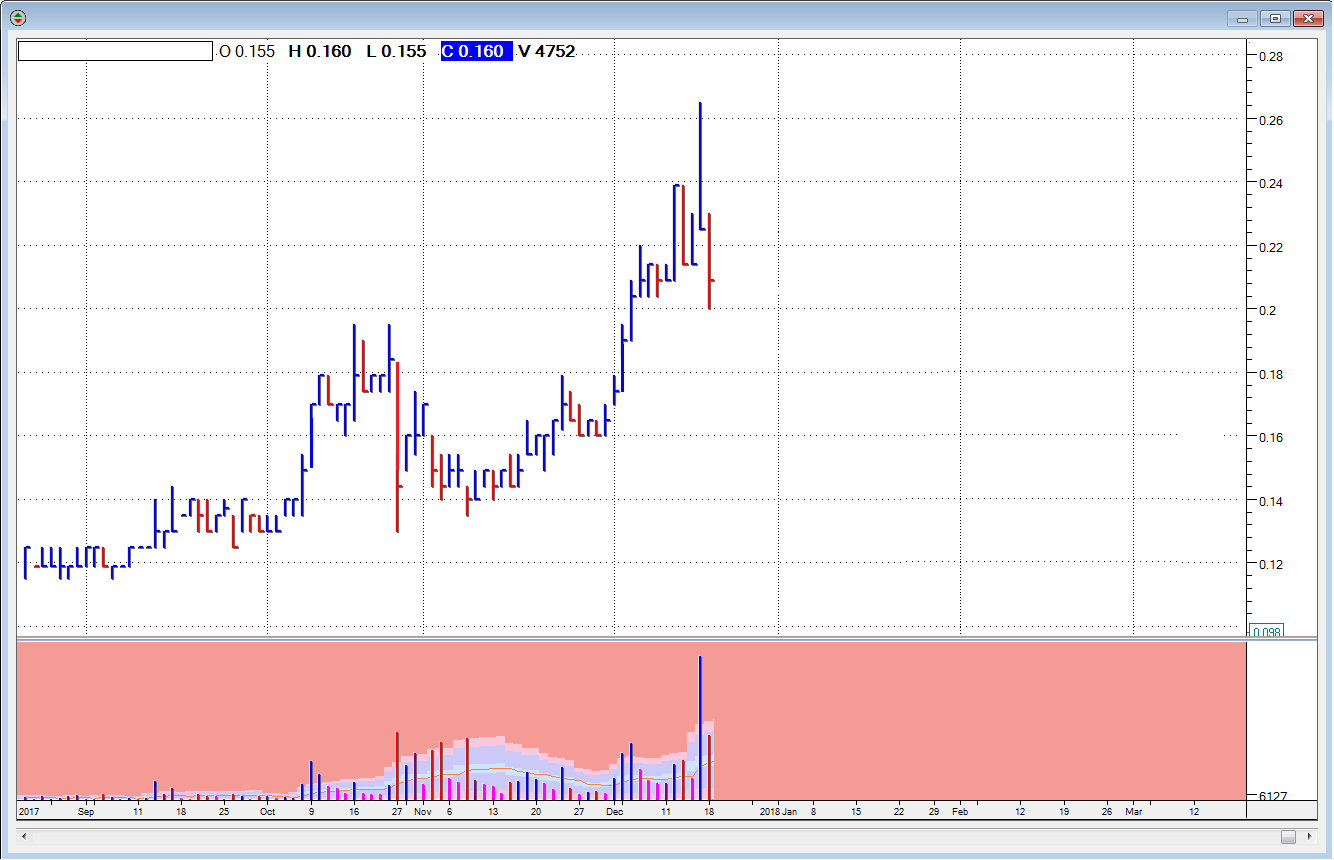1334x860 pixels.
Task: Click the 0.14 price axis label
Action: point(1272,501)
